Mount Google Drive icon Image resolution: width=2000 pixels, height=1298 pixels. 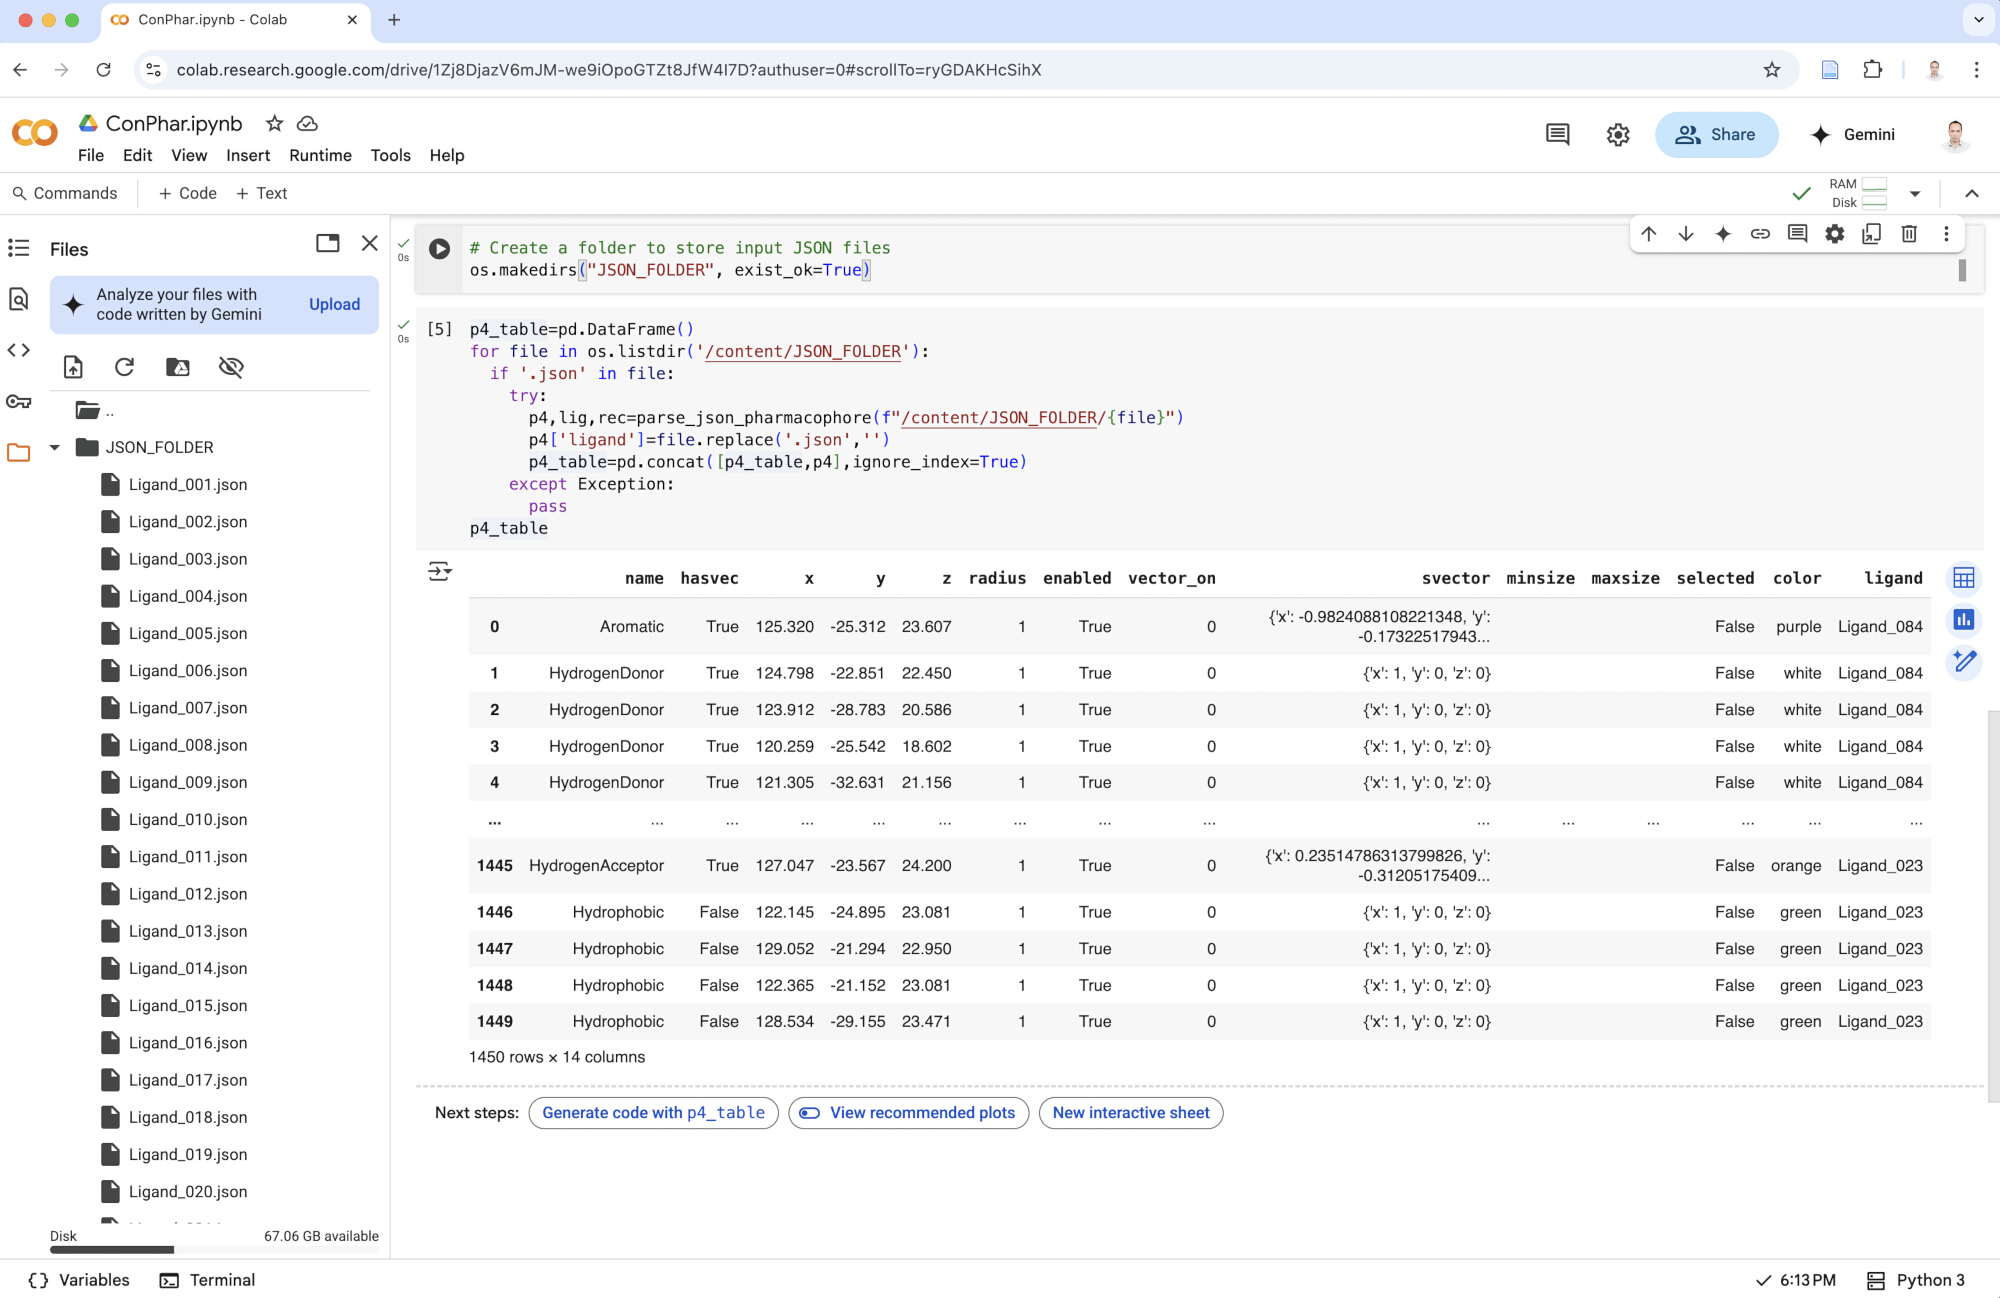(x=178, y=367)
